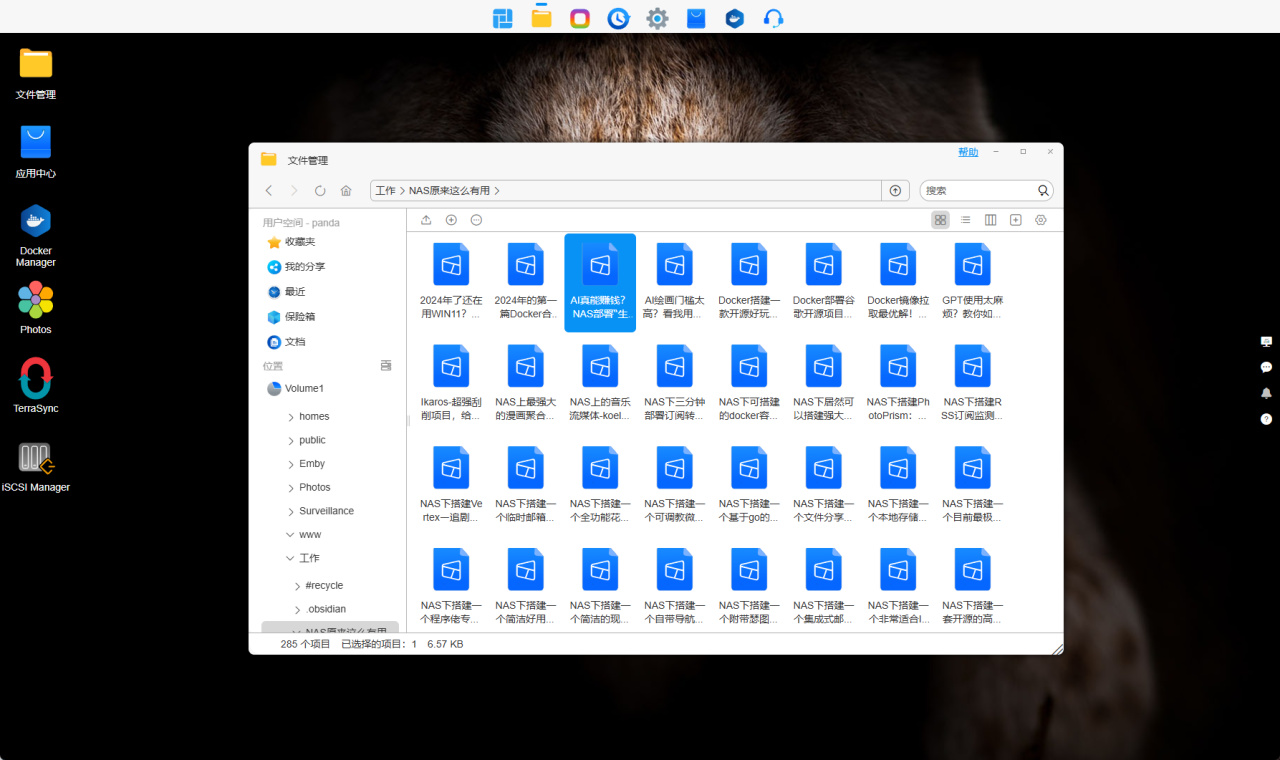Click the upload icon in file toolbar
The width and height of the screenshot is (1280, 760).
pyautogui.click(x=426, y=220)
